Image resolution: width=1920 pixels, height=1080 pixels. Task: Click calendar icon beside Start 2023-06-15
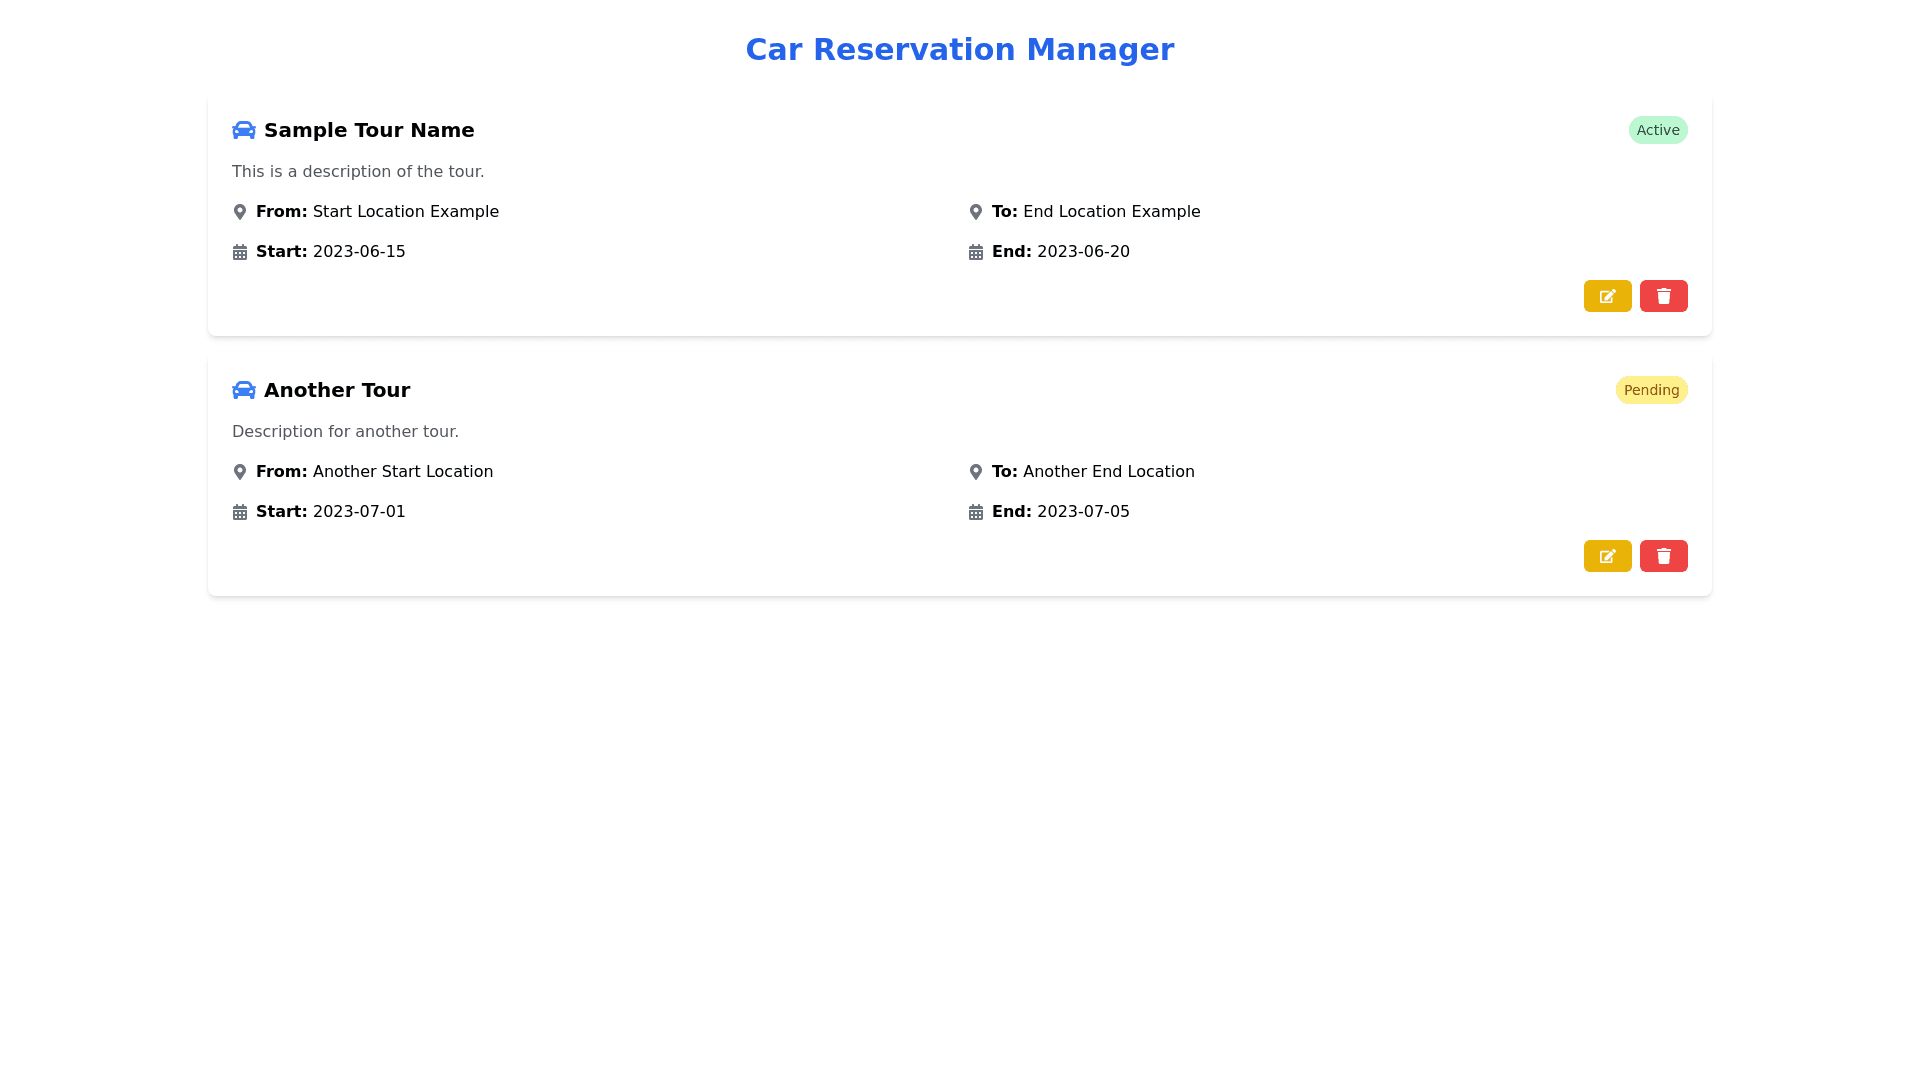click(x=240, y=252)
